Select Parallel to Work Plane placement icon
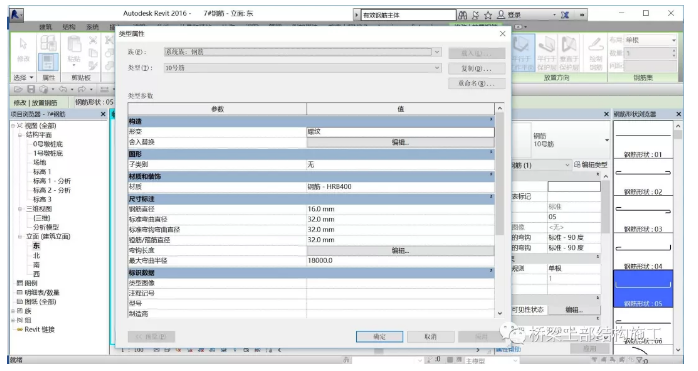The height and width of the screenshot is (371, 698). [x=522, y=53]
